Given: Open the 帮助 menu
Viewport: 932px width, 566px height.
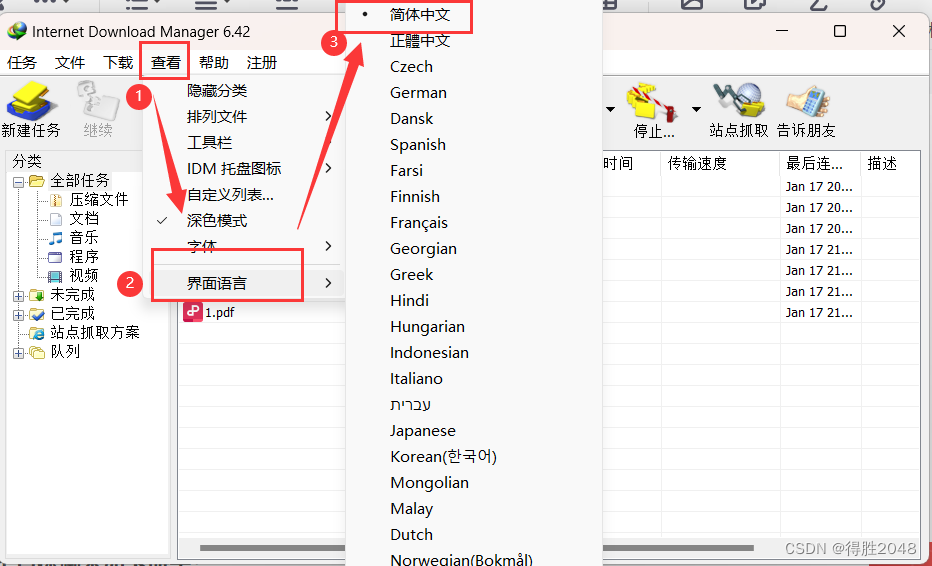Looking at the screenshot, I should pos(213,62).
